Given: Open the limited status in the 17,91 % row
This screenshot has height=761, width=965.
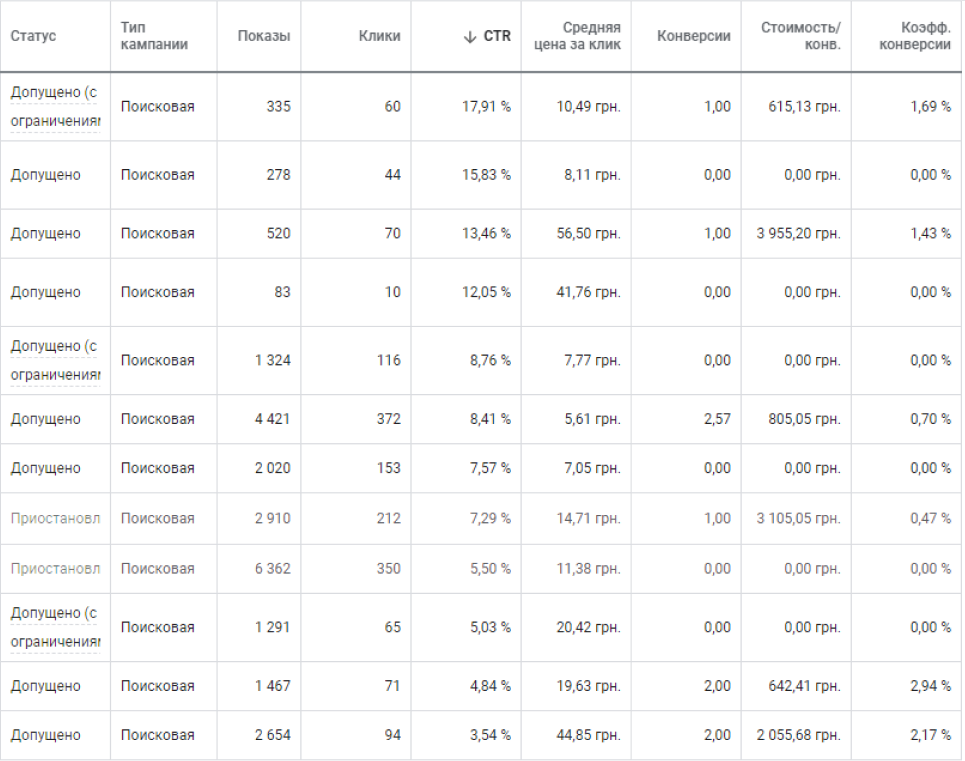Looking at the screenshot, I should coord(55,106).
